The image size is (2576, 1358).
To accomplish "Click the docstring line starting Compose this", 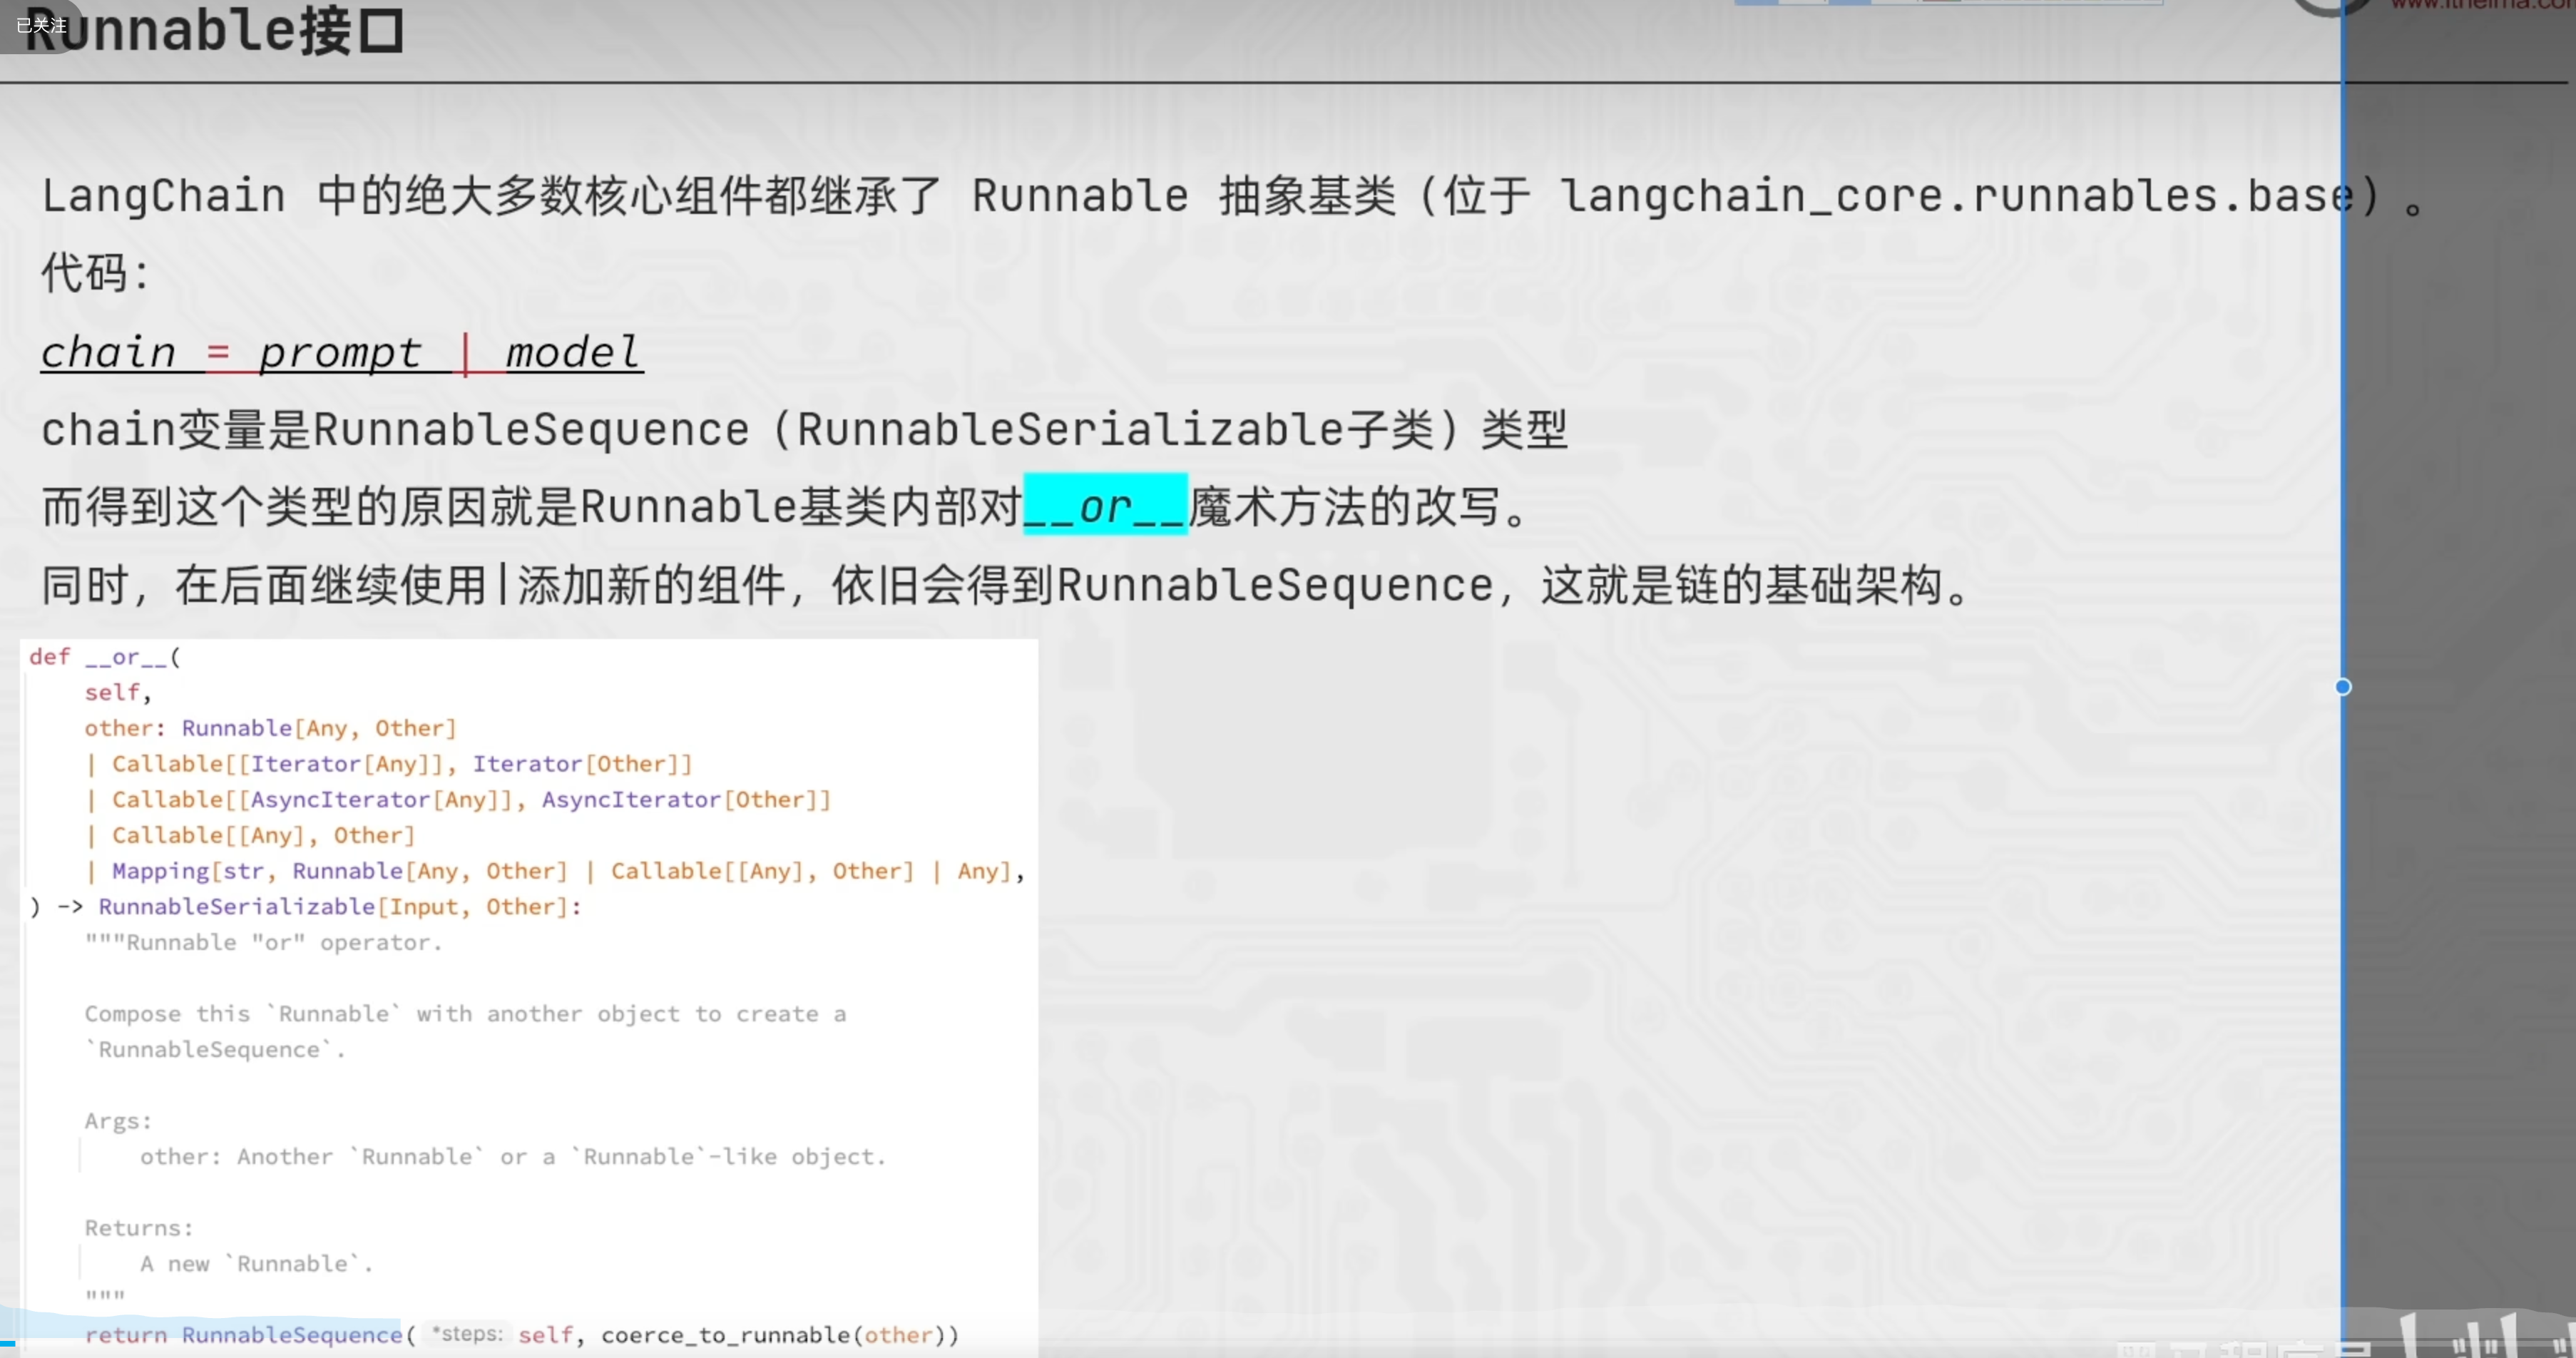I will click(x=466, y=1014).
